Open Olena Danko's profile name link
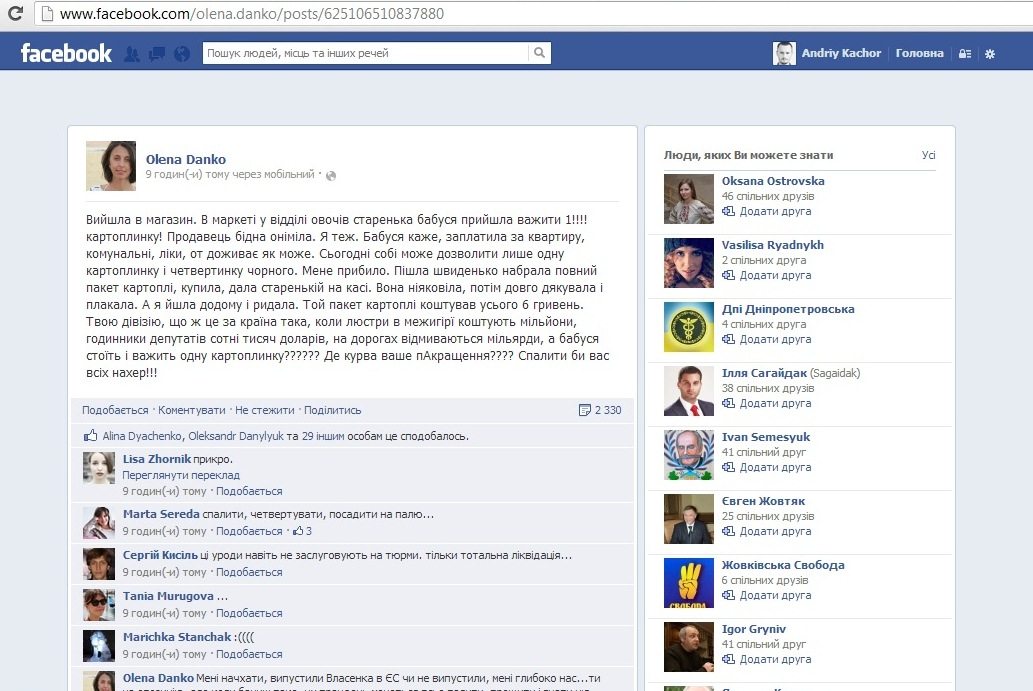Image resolution: width=1033 pixels, height=691 pixels. point(186,159)
